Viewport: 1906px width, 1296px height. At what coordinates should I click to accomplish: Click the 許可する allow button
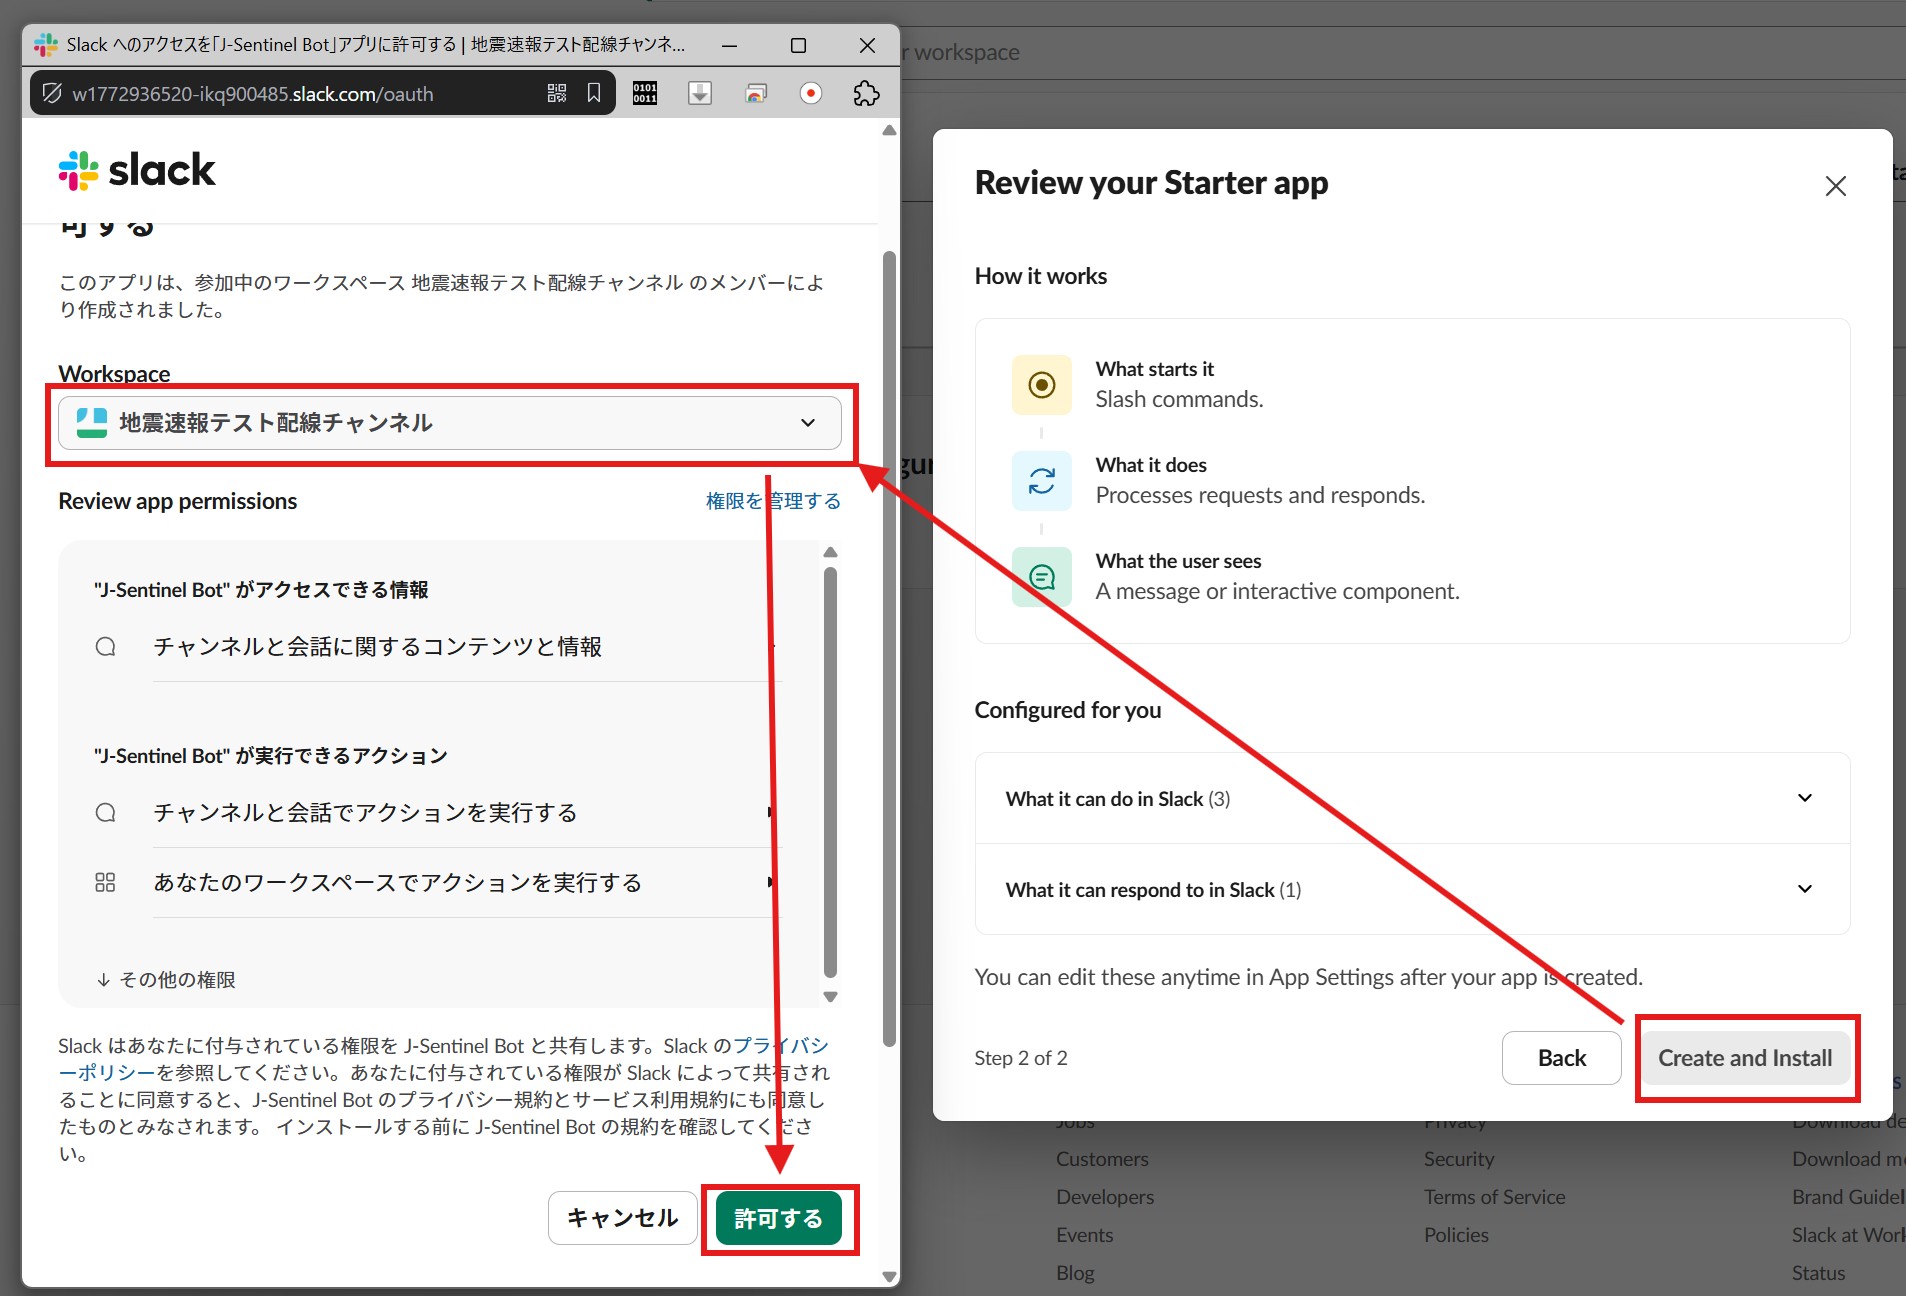pos(779,1219)
